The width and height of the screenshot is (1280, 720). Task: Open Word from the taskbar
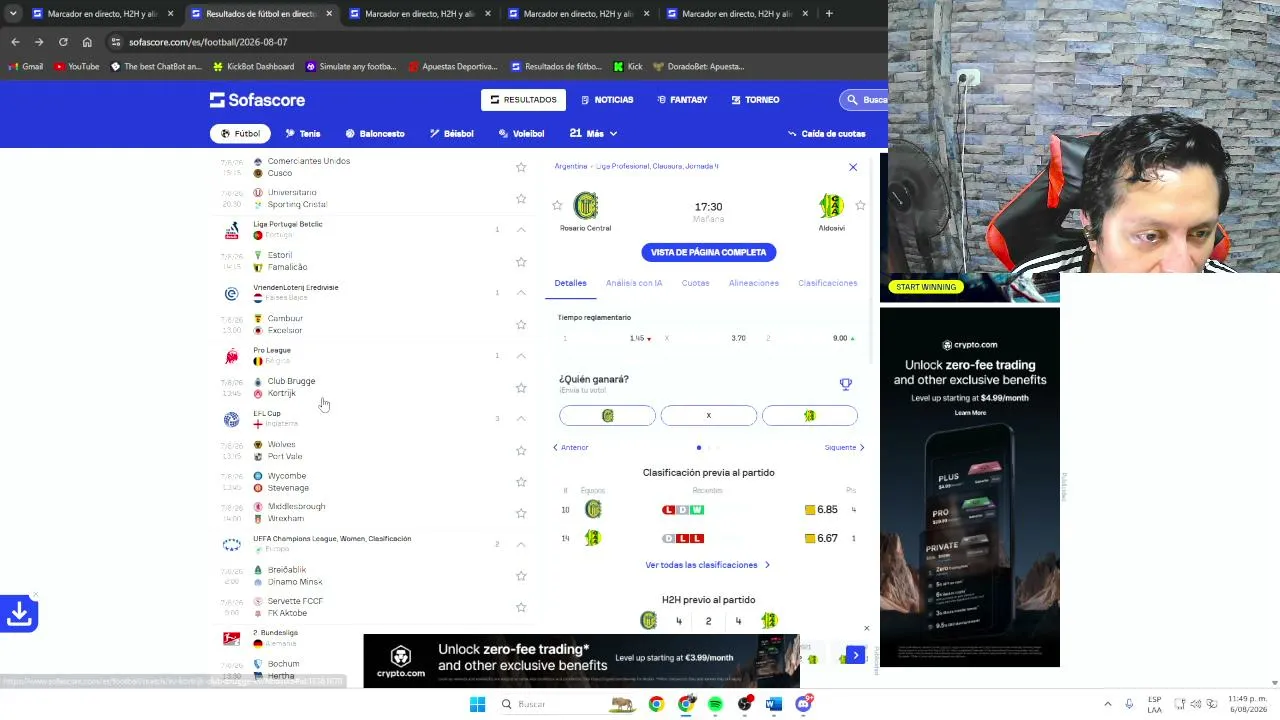click(774, 704)
